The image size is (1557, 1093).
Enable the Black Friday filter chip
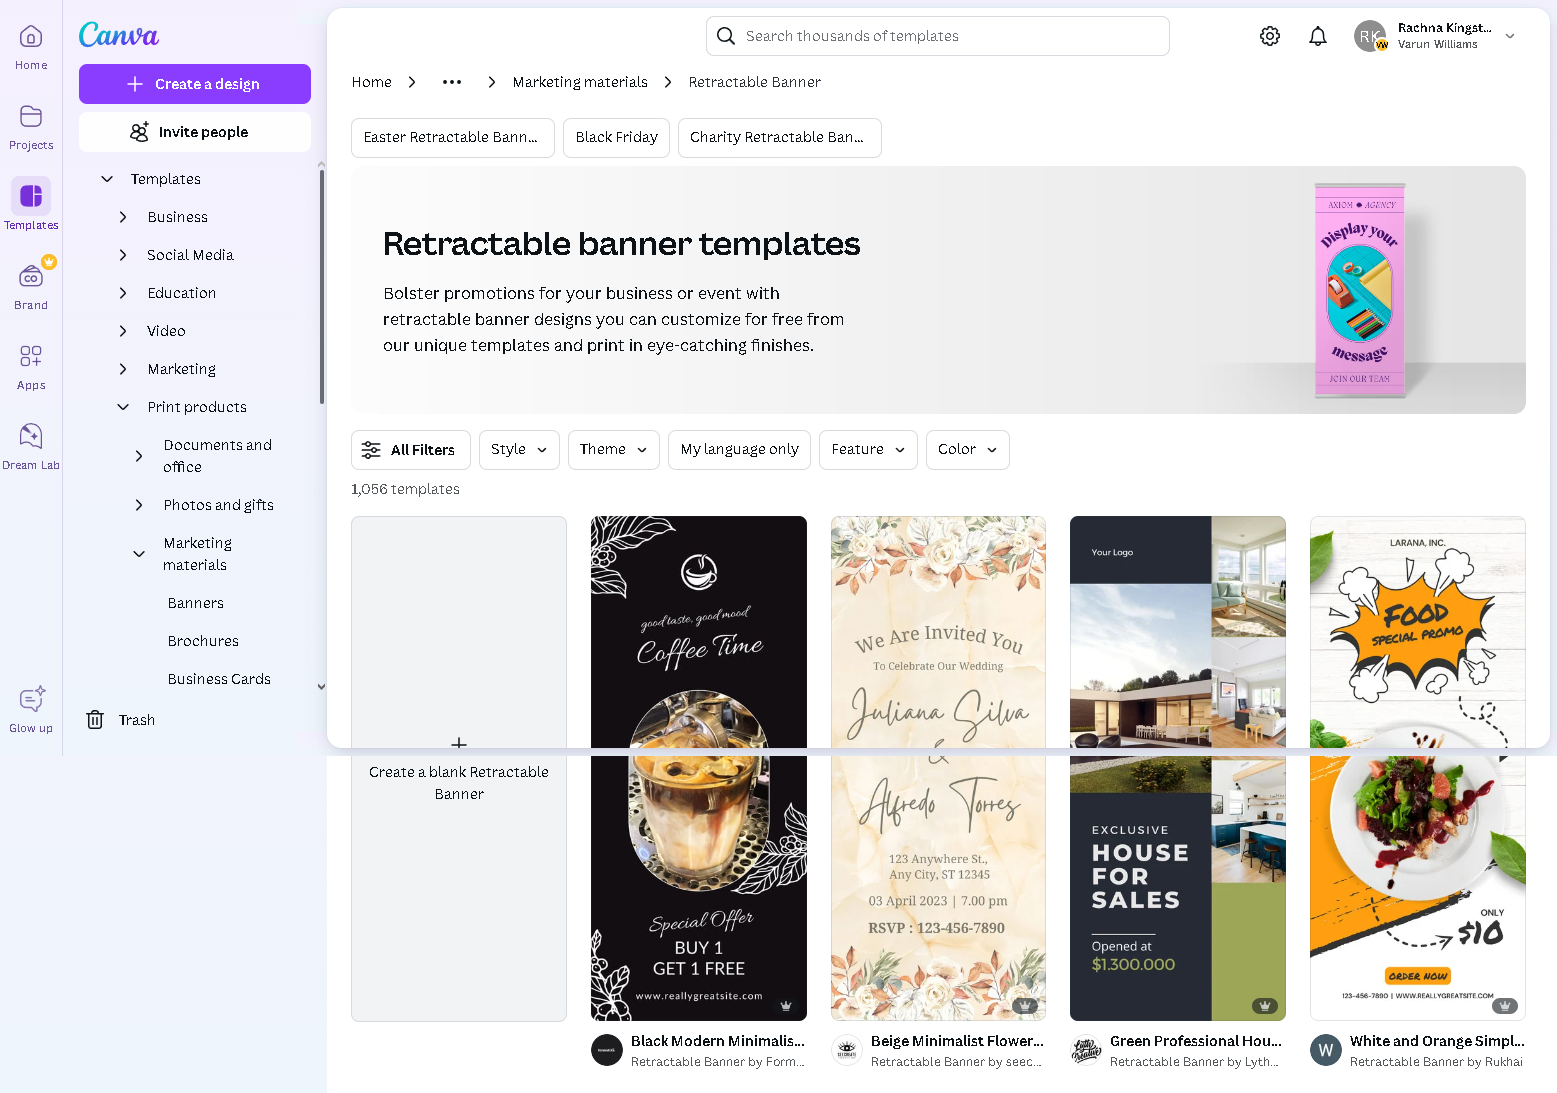(616, 137)
